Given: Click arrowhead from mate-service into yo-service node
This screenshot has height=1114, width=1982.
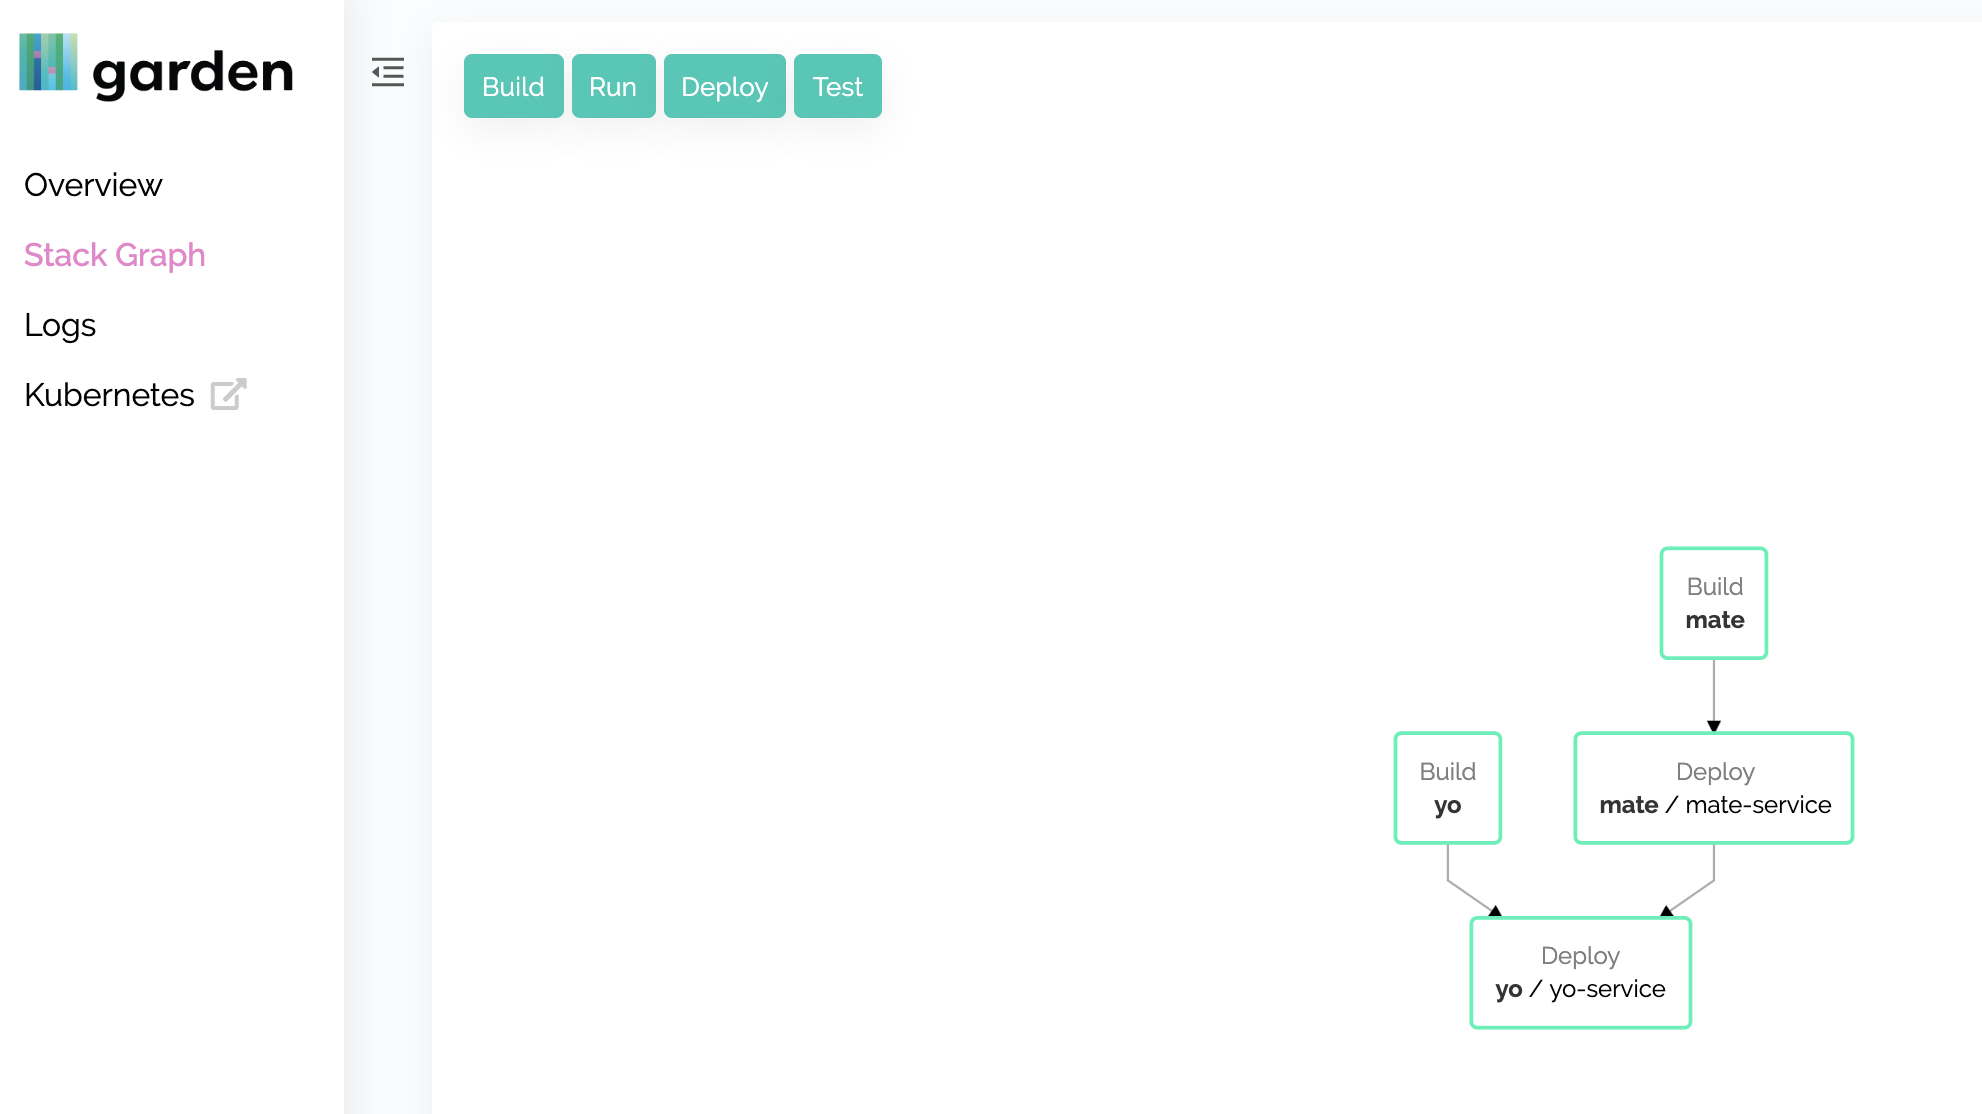Looking at the screenshot, I should pyautogui.click(x=1666, y=911).
